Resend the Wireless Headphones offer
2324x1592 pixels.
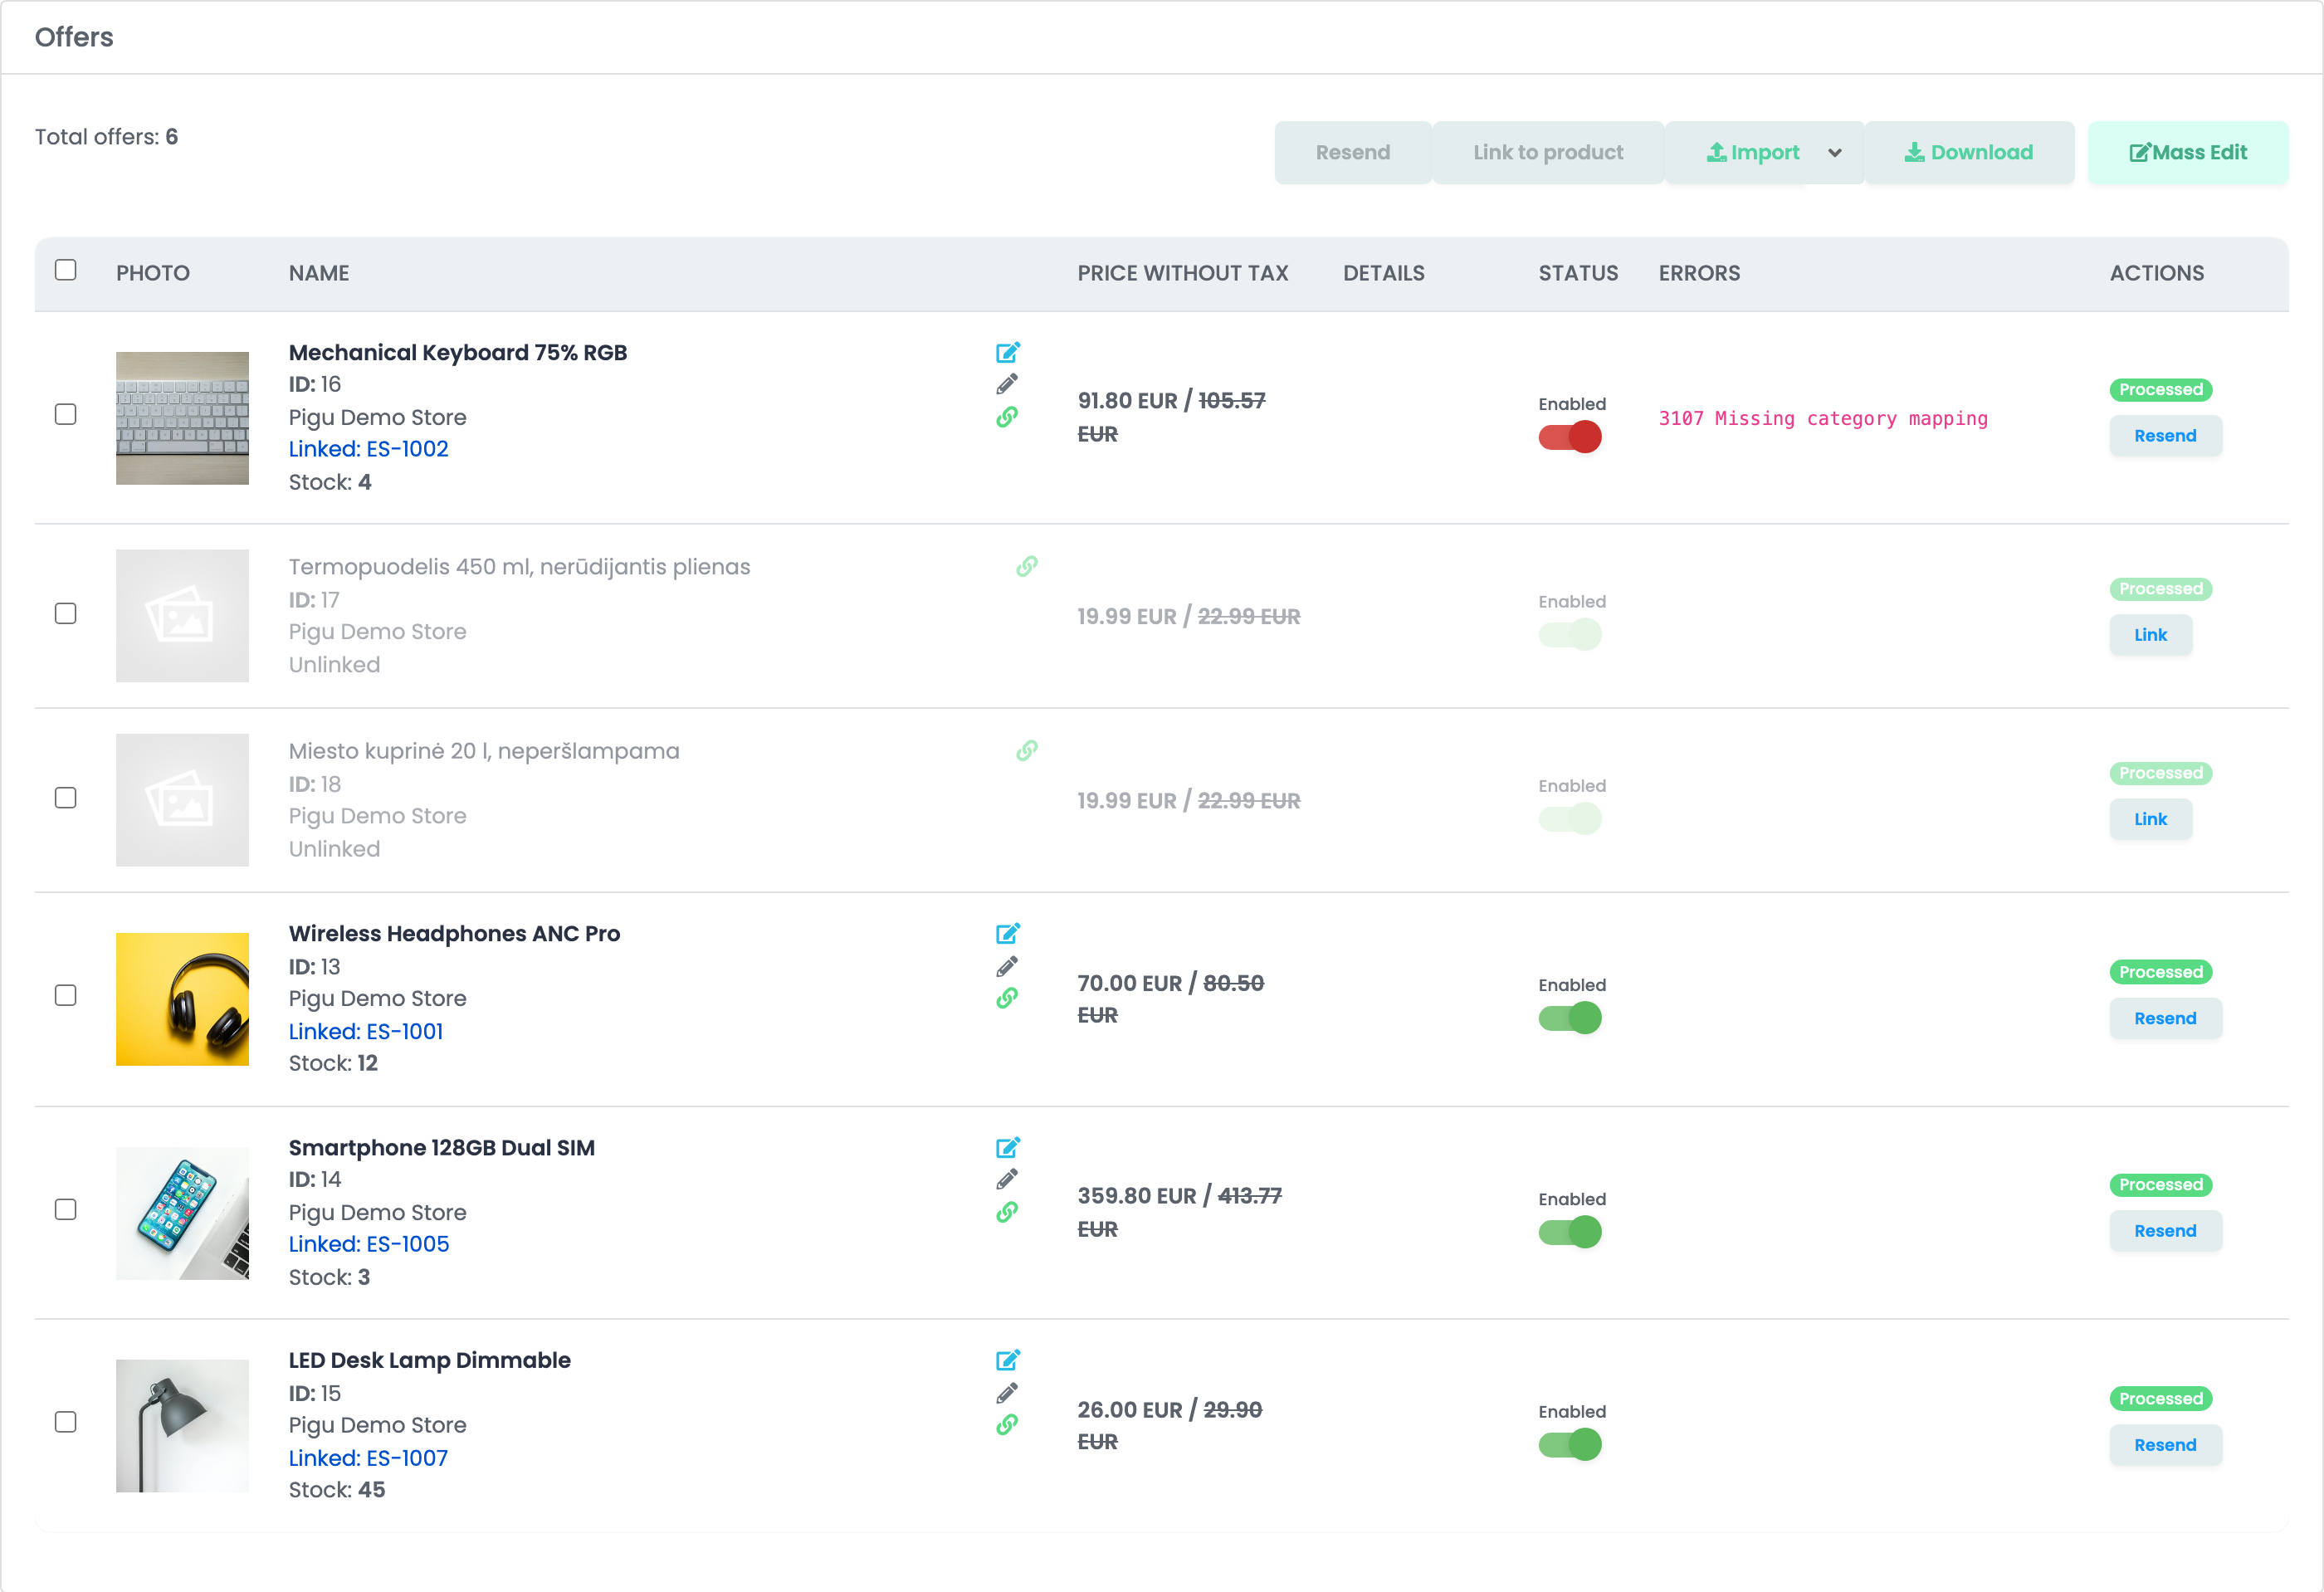(x=2165, y=1018)
